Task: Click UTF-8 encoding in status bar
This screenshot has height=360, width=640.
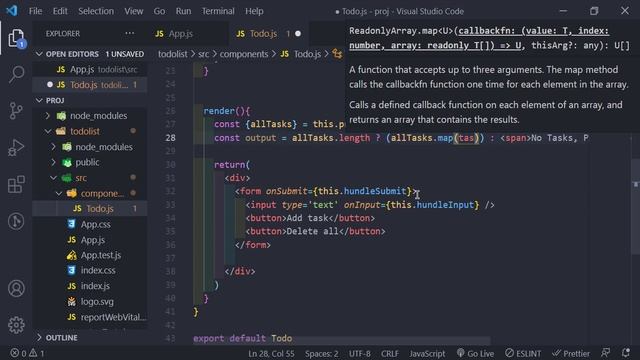Action: [360, 353]
